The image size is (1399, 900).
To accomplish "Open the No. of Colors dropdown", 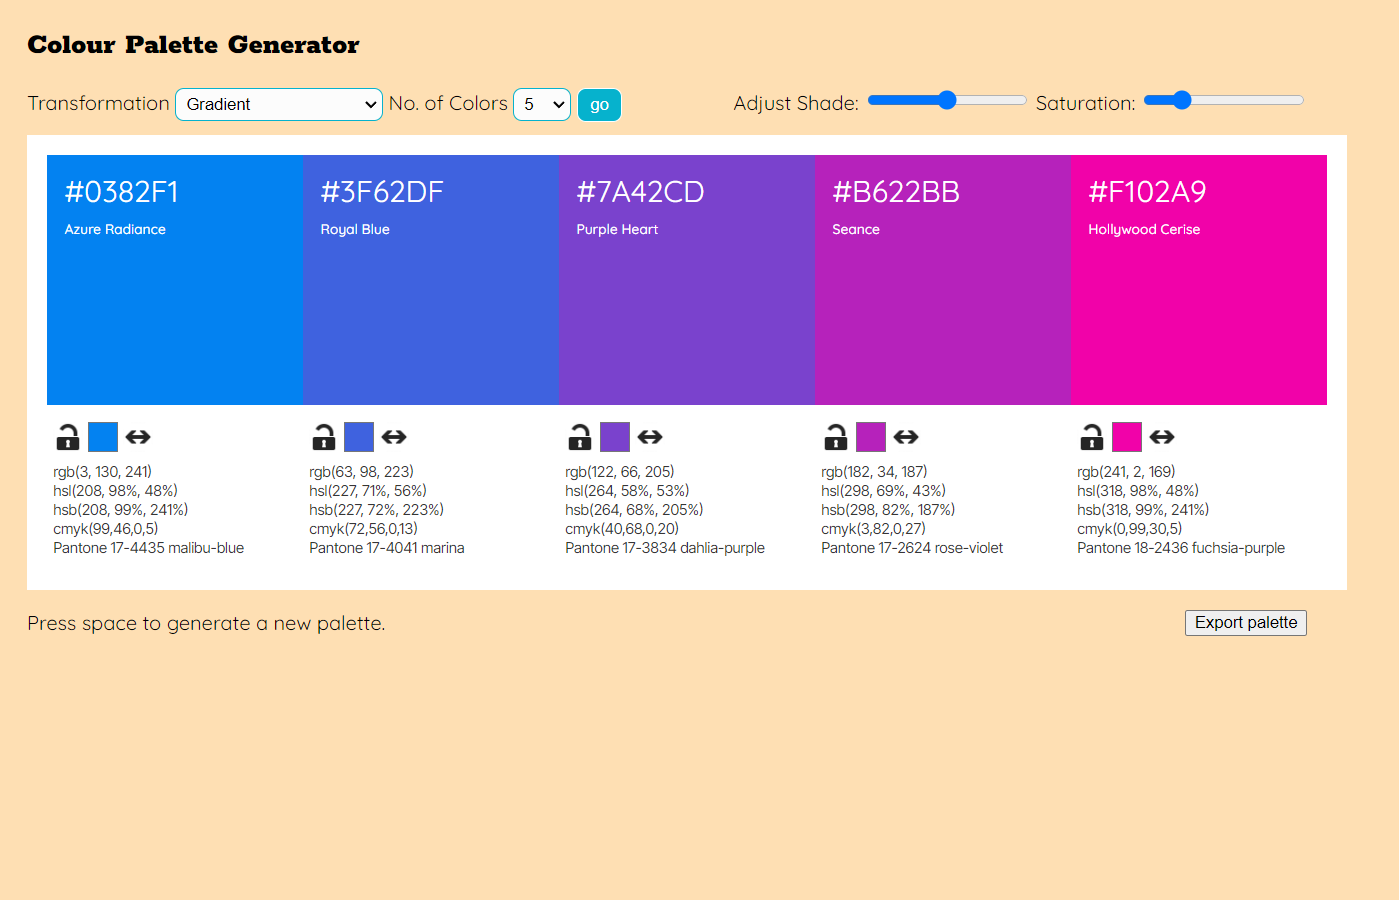I will click(x=542, y=104).
